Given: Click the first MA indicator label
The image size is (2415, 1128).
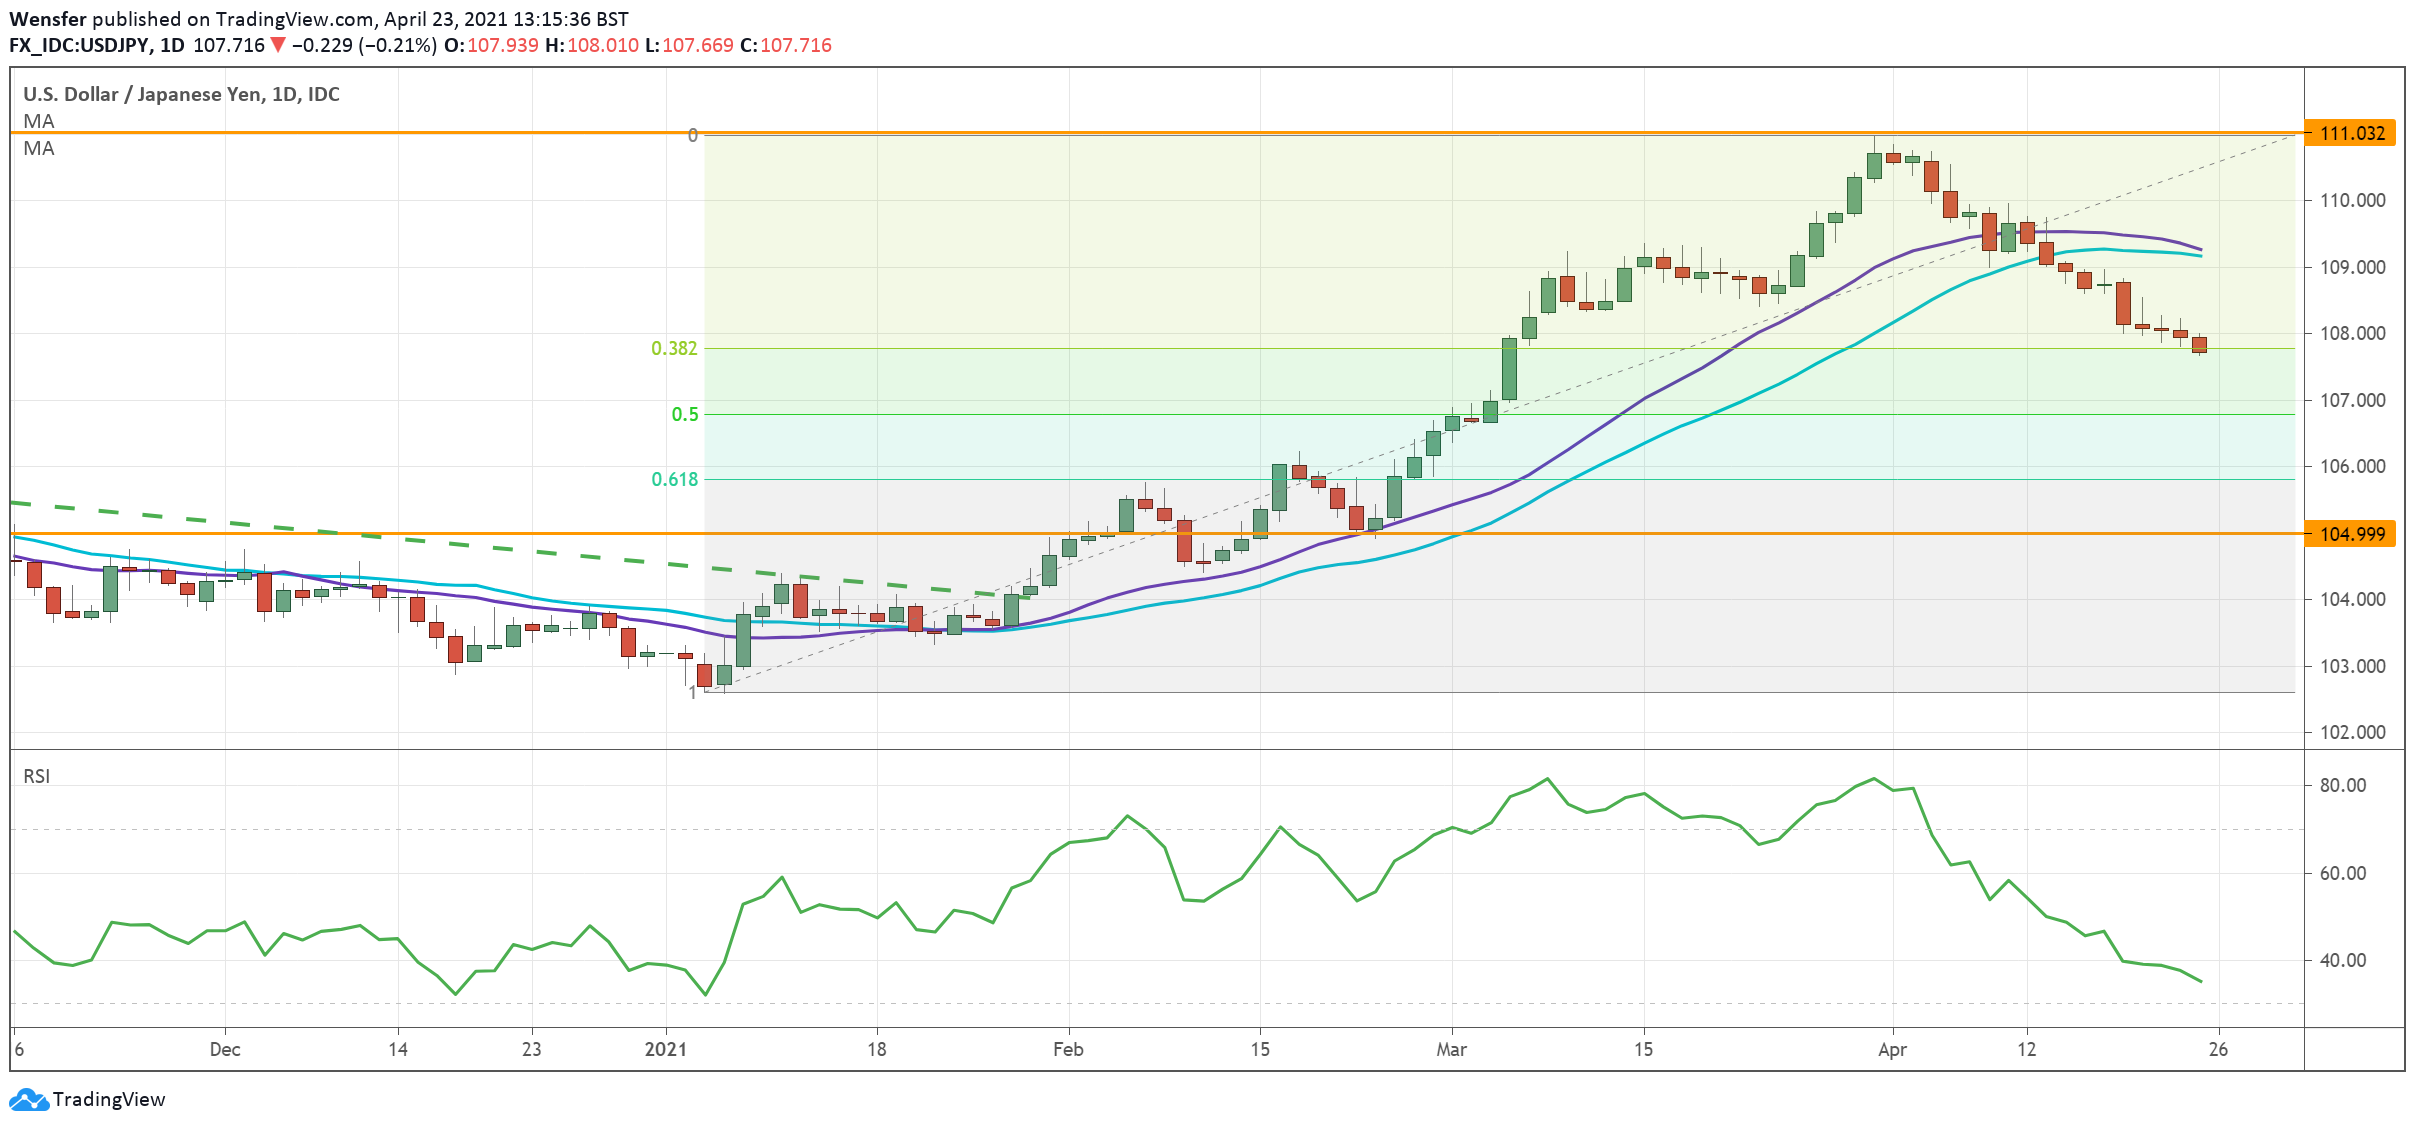Looking at the screenshot, I should [x=39, y=121].
